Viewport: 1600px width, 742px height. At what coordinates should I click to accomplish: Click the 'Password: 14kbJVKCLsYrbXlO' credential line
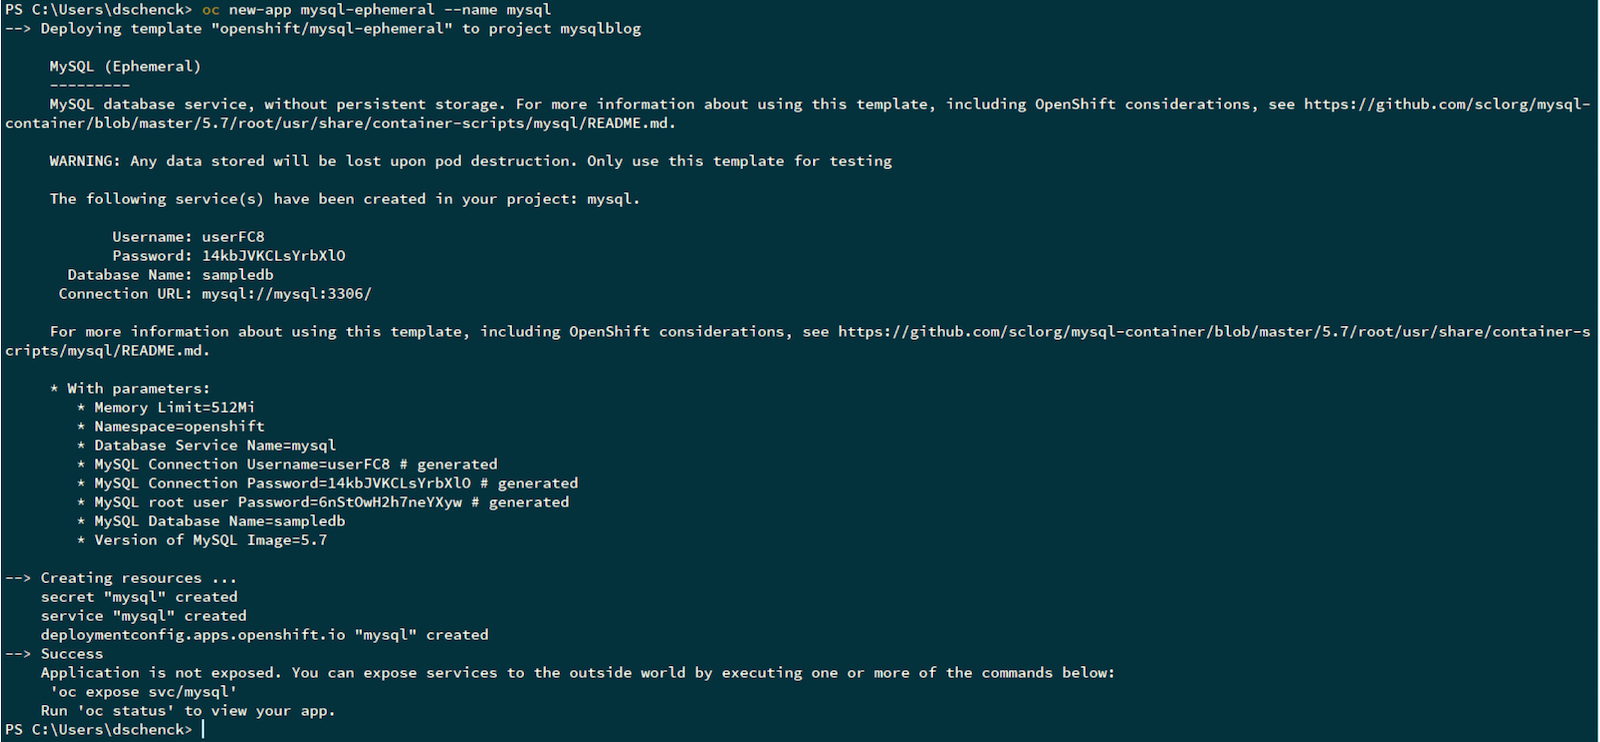click(228, 256)
